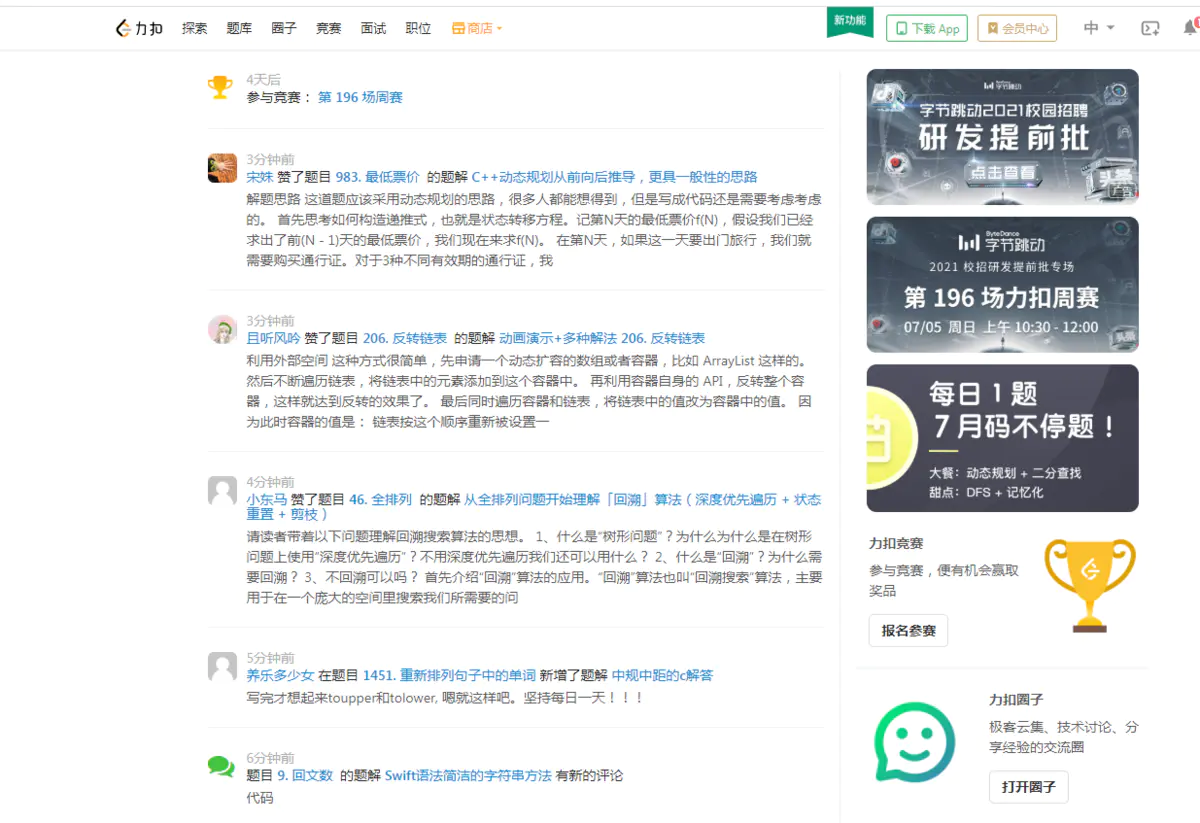Click the 参与竞赛，便有机会赢取奖品 description

click(944, 580)
